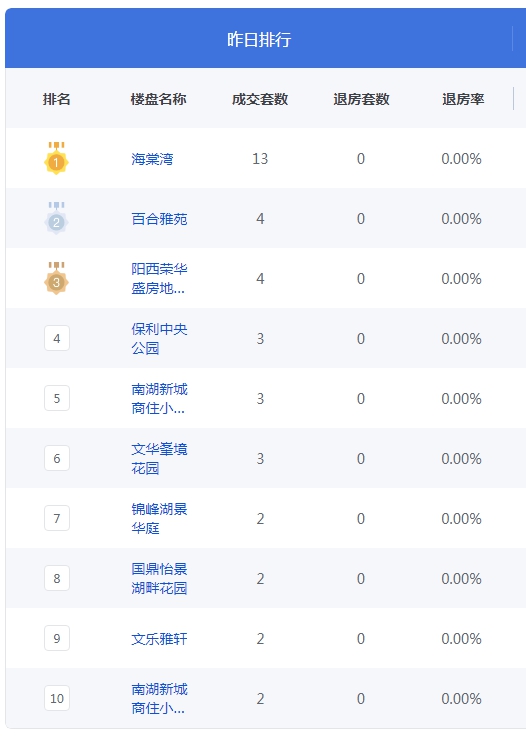Open the 文华峯境花园 property link
526x737 pixels.
click(159, 458)
